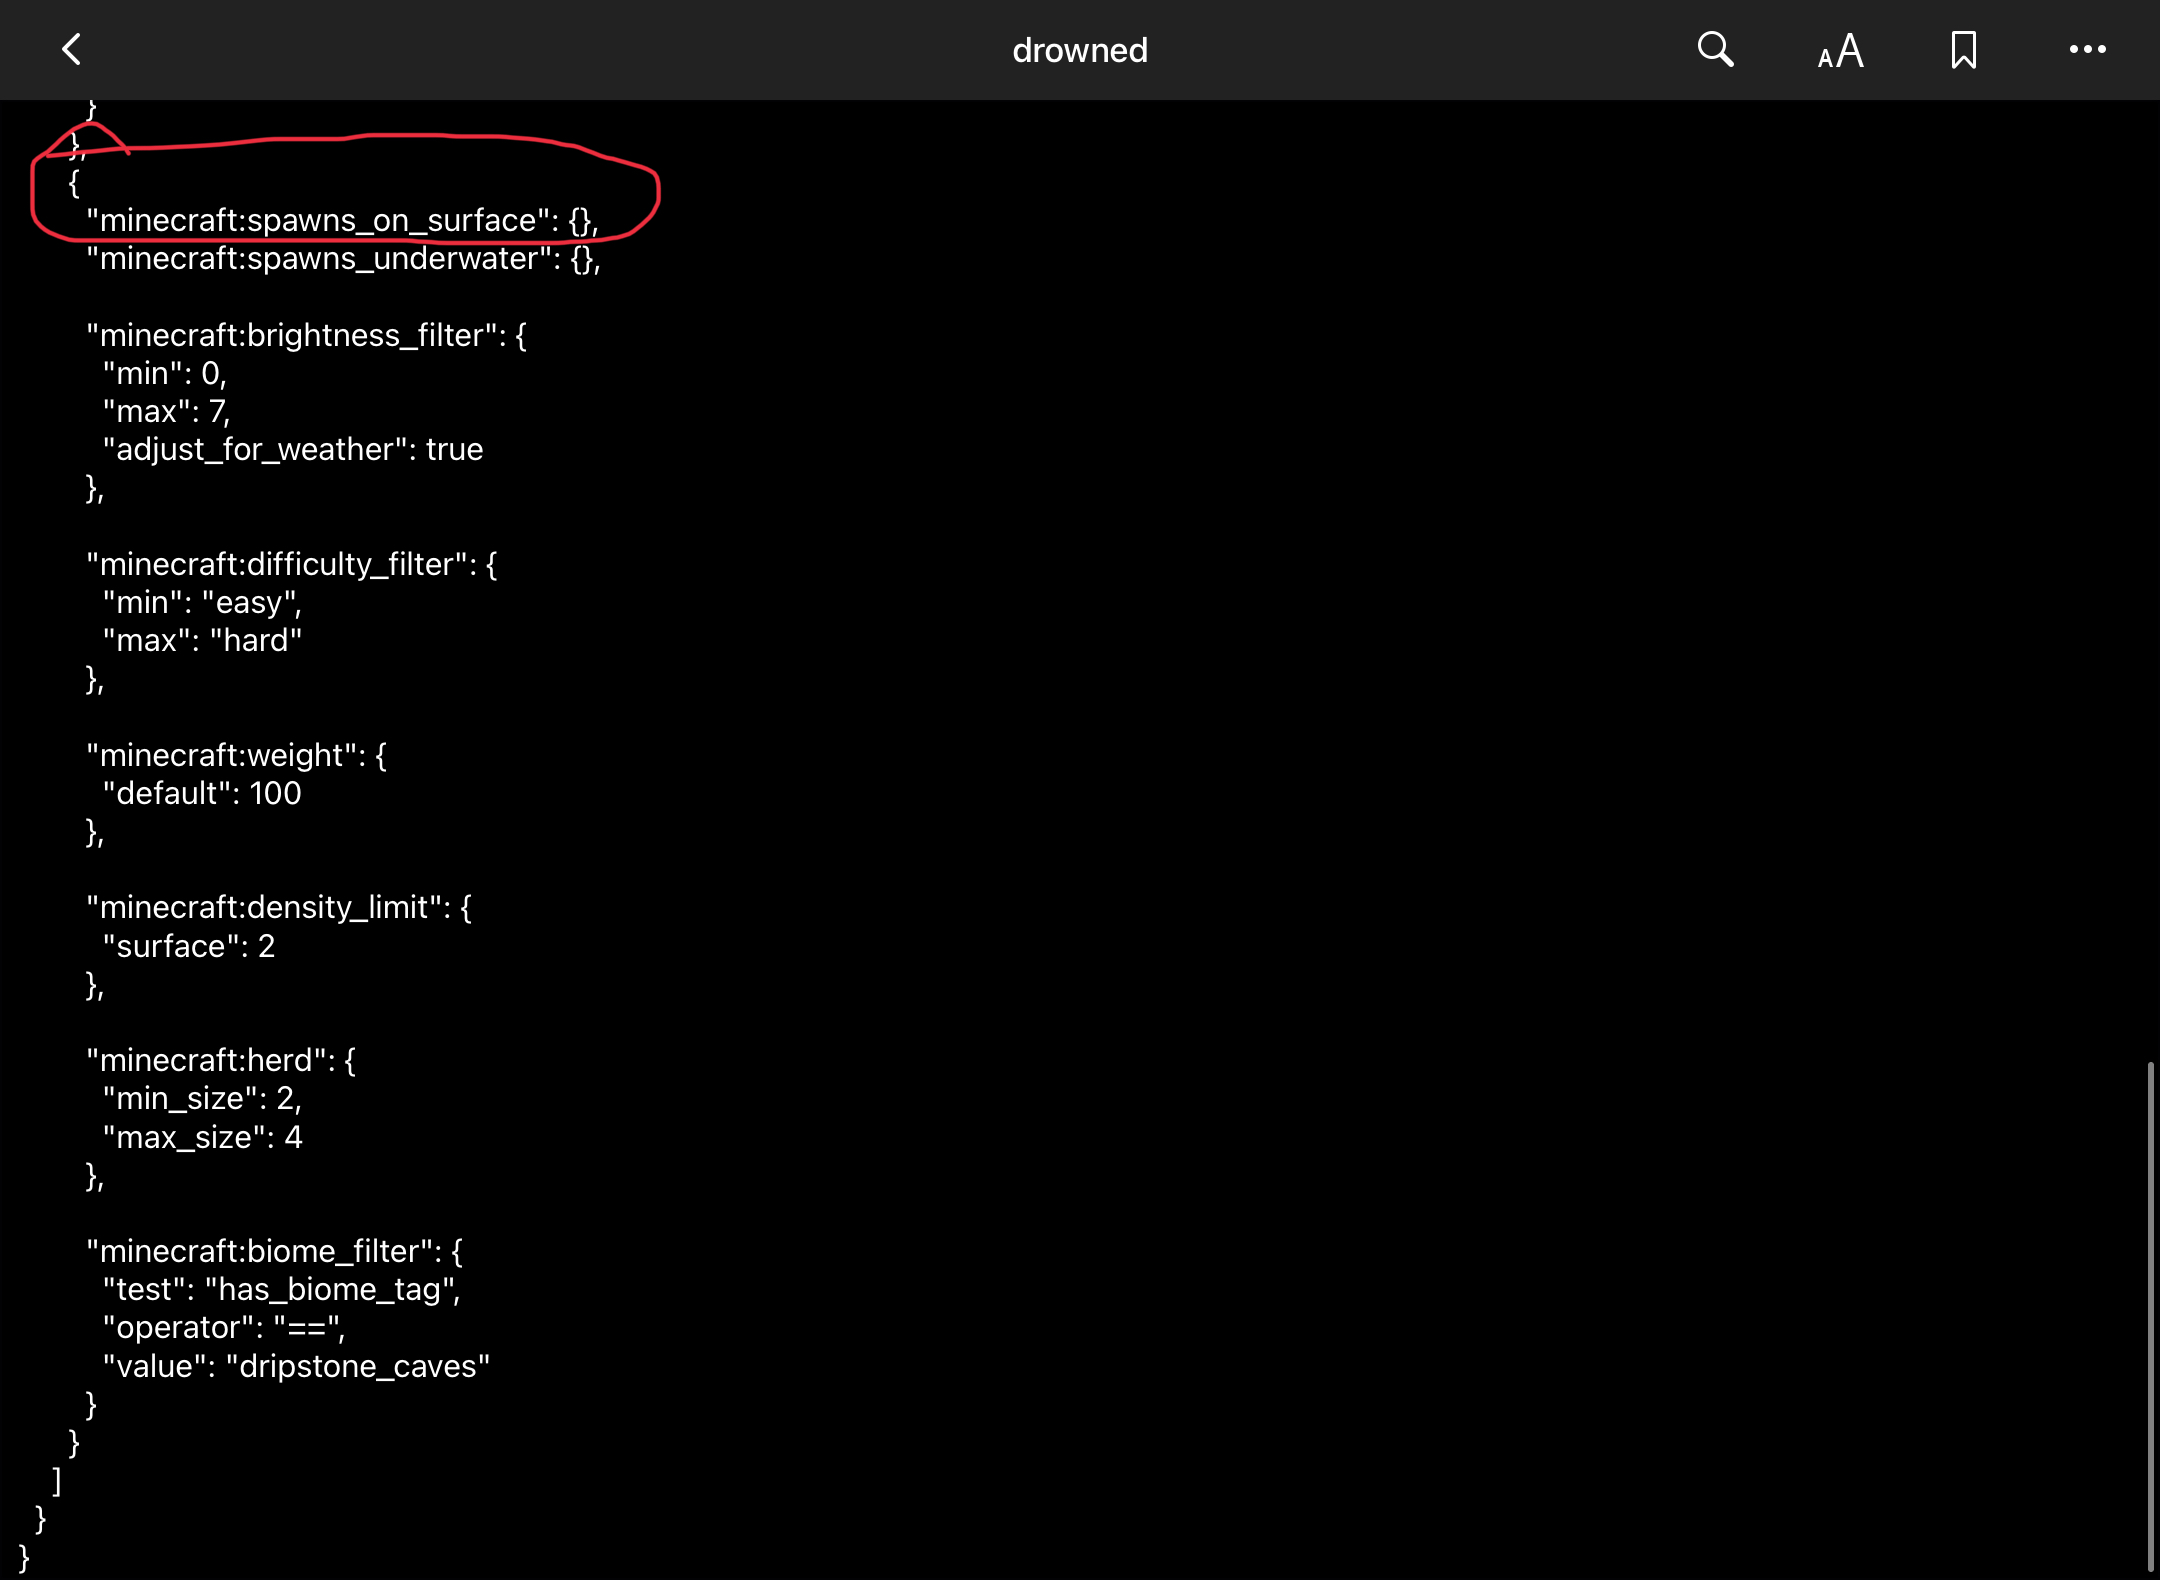
Task: Open the three-dots more options menu
Action: click(x=2087, y=49)
